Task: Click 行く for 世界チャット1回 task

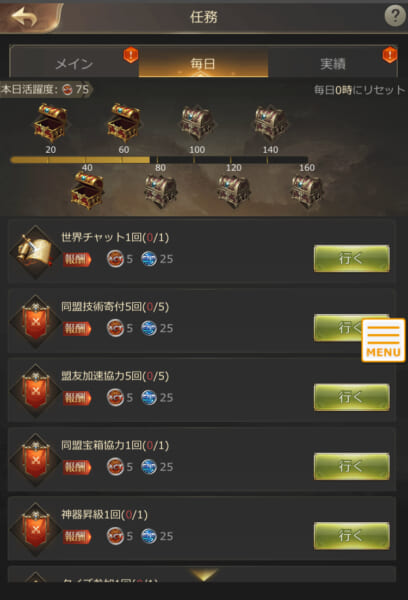Action: (x=352, y=259)
